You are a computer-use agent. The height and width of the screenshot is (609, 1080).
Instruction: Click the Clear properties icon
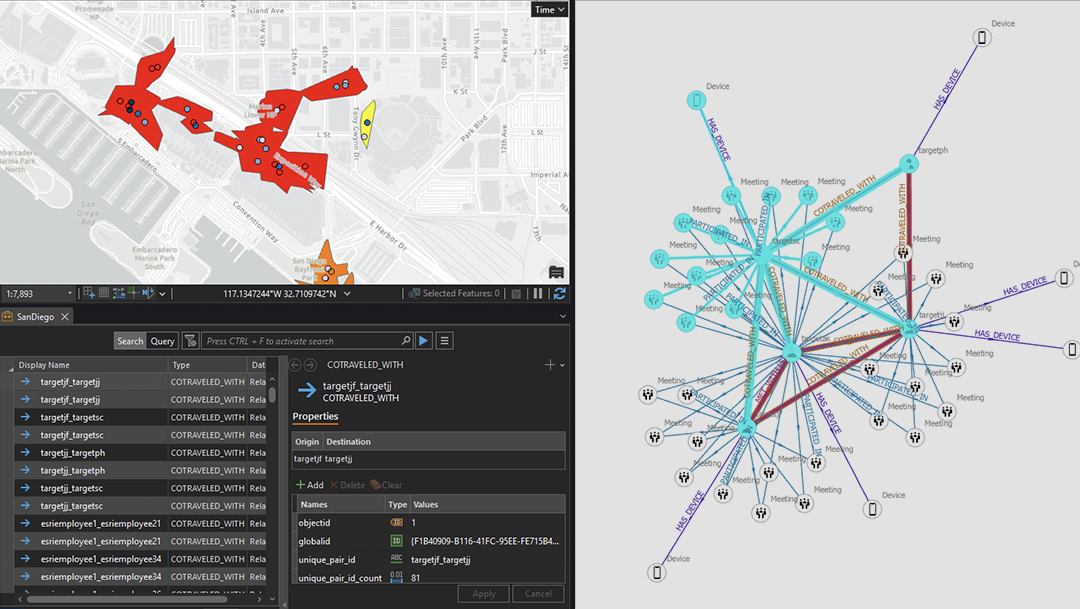[388, 485]
